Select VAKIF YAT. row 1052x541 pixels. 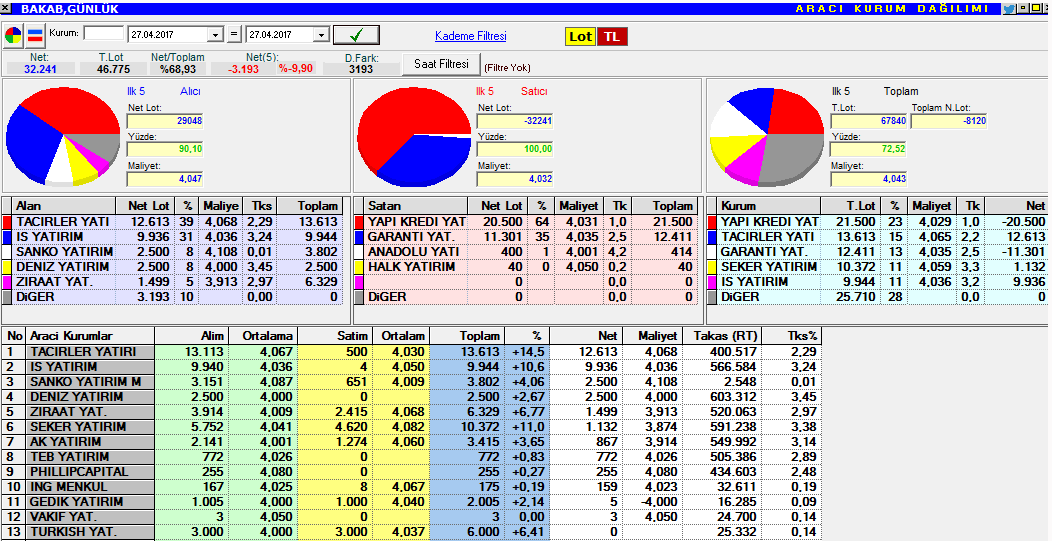tap(411, 516)
